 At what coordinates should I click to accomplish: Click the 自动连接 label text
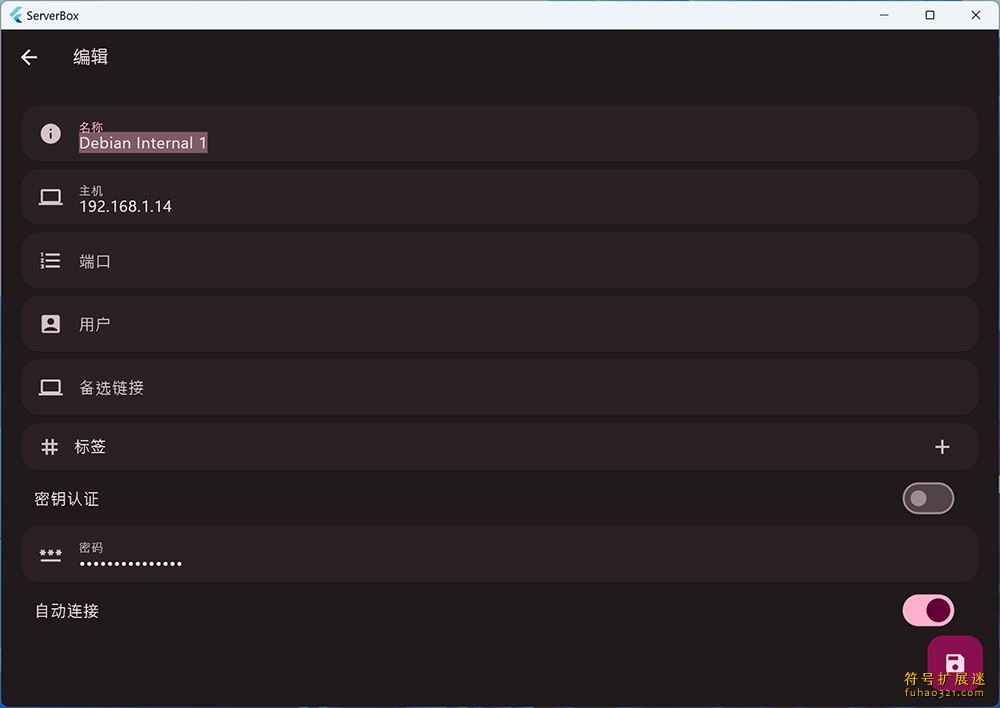pyautogui.click(x=67, y=611)
